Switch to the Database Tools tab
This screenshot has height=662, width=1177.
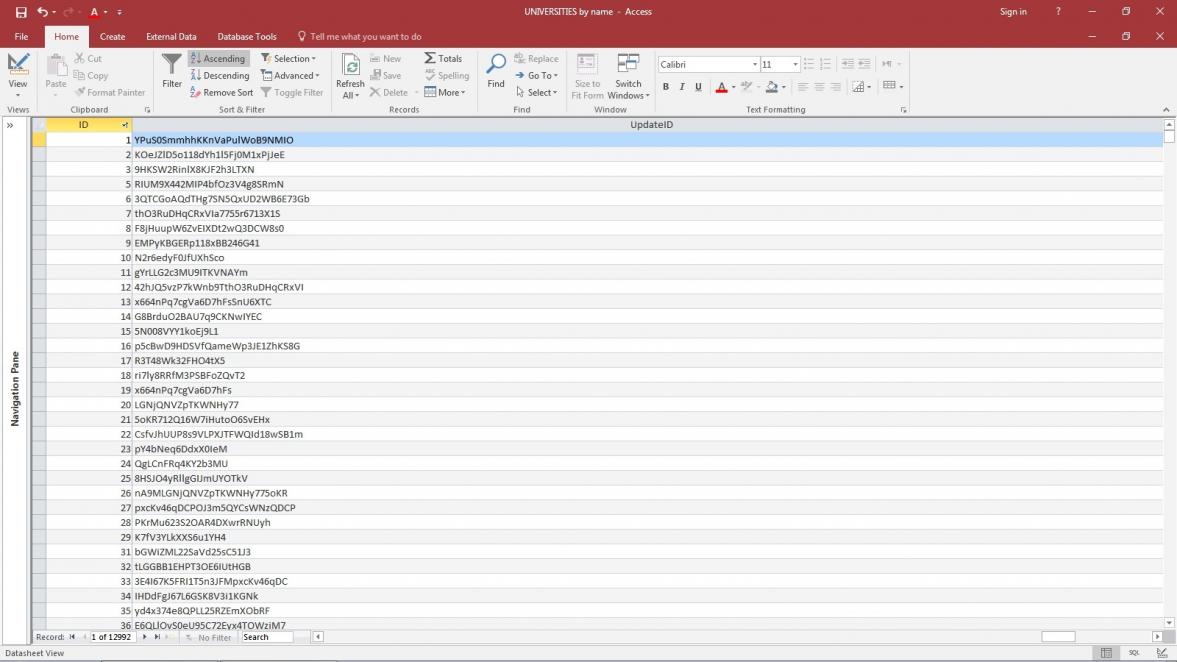[247, 36]
